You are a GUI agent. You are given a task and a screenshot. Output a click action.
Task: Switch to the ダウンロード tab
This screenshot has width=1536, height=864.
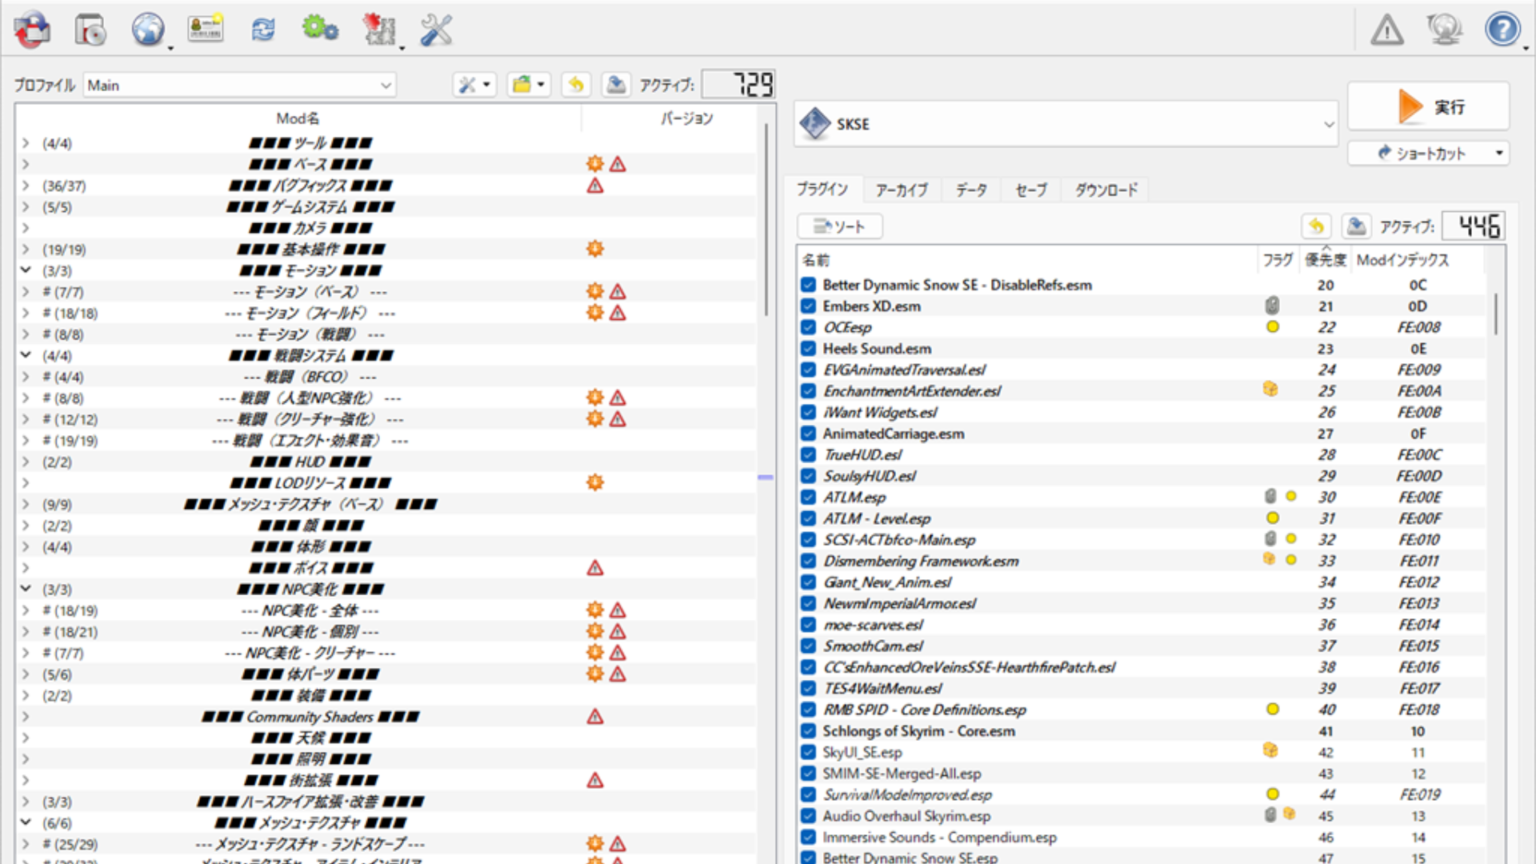(x=1105, y=190)
